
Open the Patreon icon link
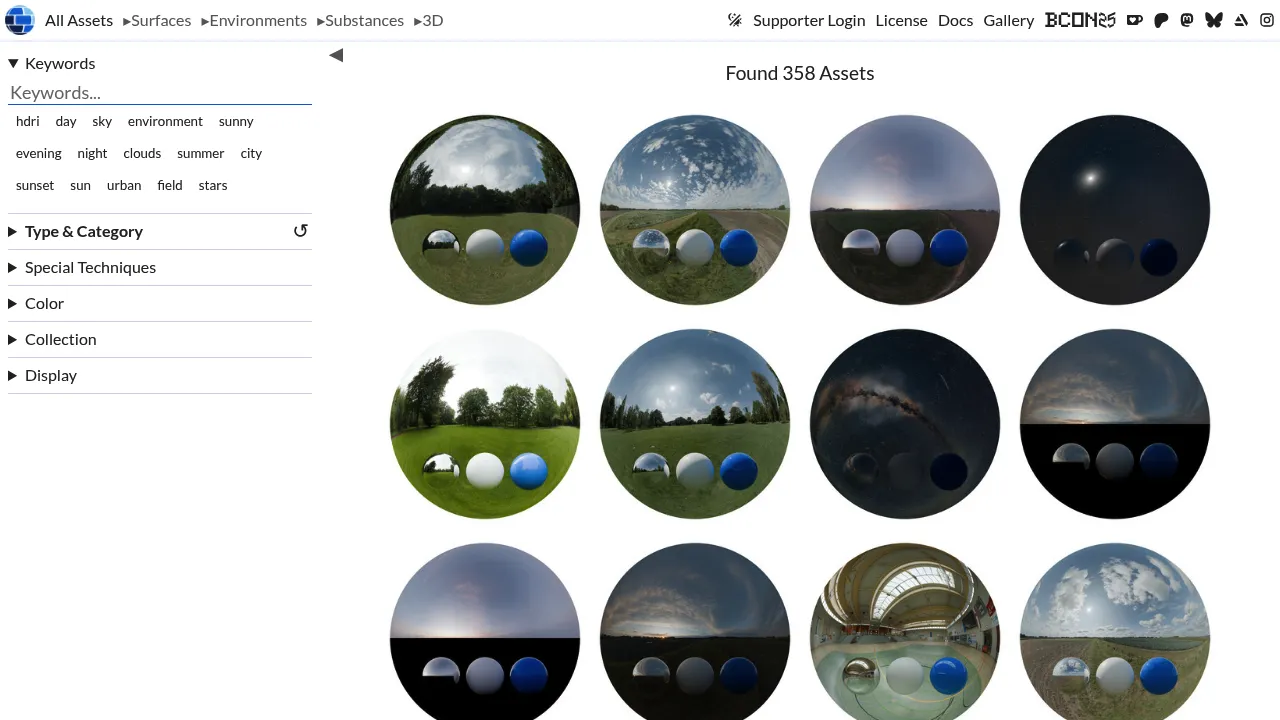(1161, 20)
